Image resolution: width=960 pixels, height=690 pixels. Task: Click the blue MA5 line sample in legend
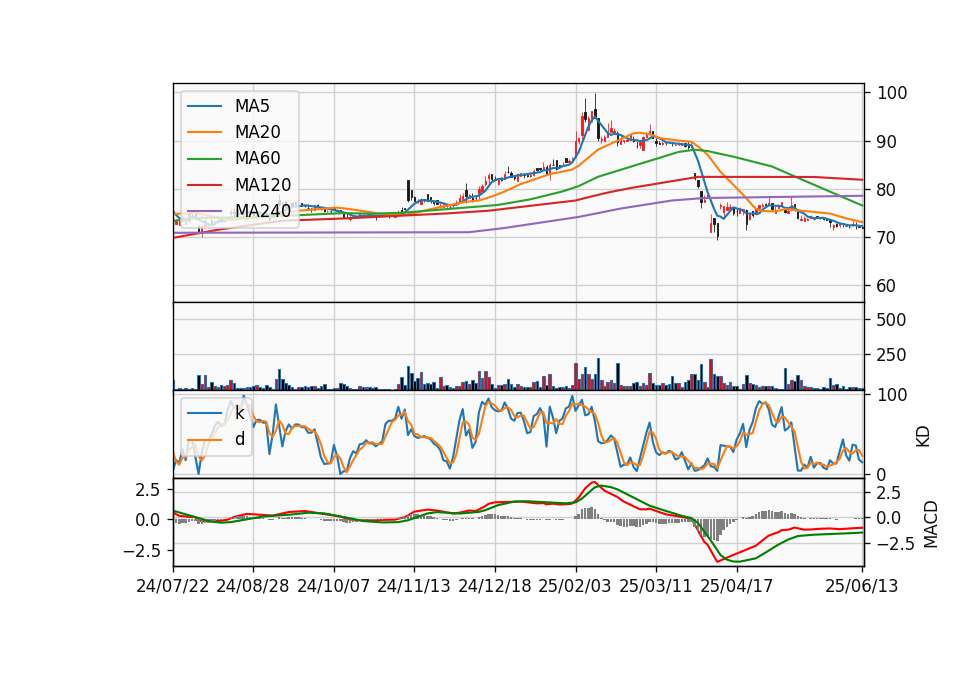pos(204,106)
